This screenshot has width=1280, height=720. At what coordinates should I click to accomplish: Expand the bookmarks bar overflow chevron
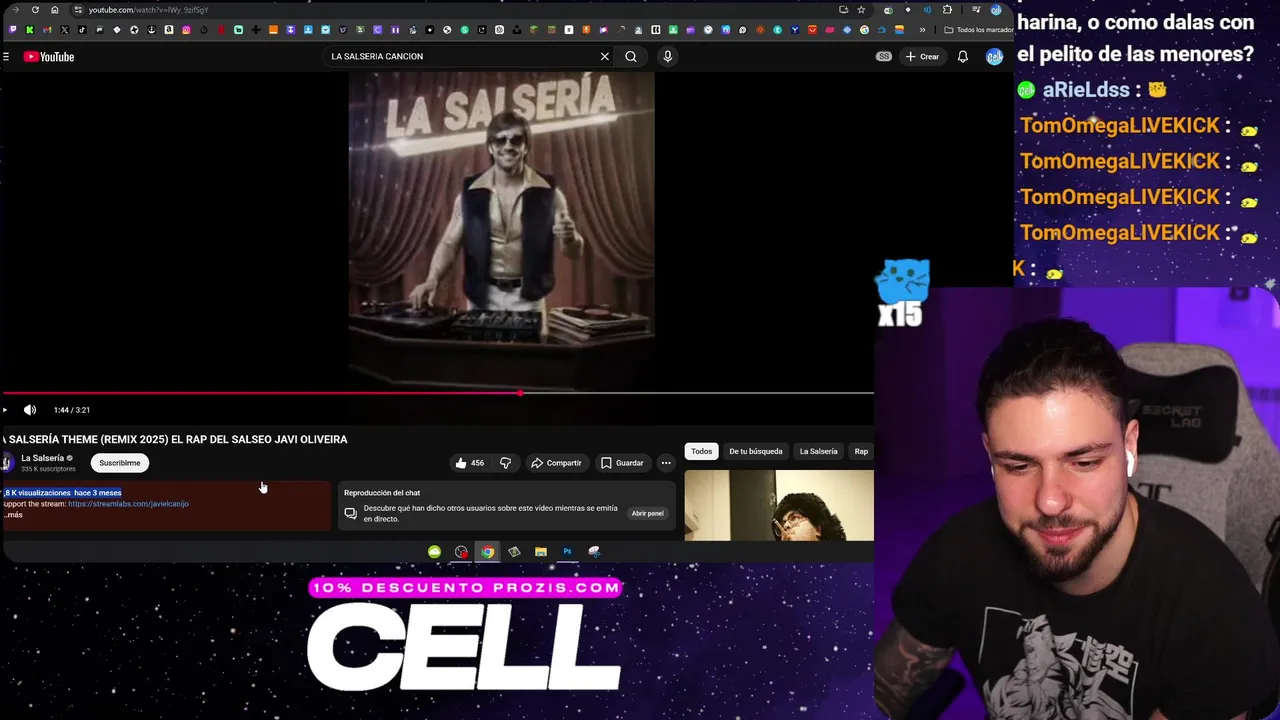[922, 30]
